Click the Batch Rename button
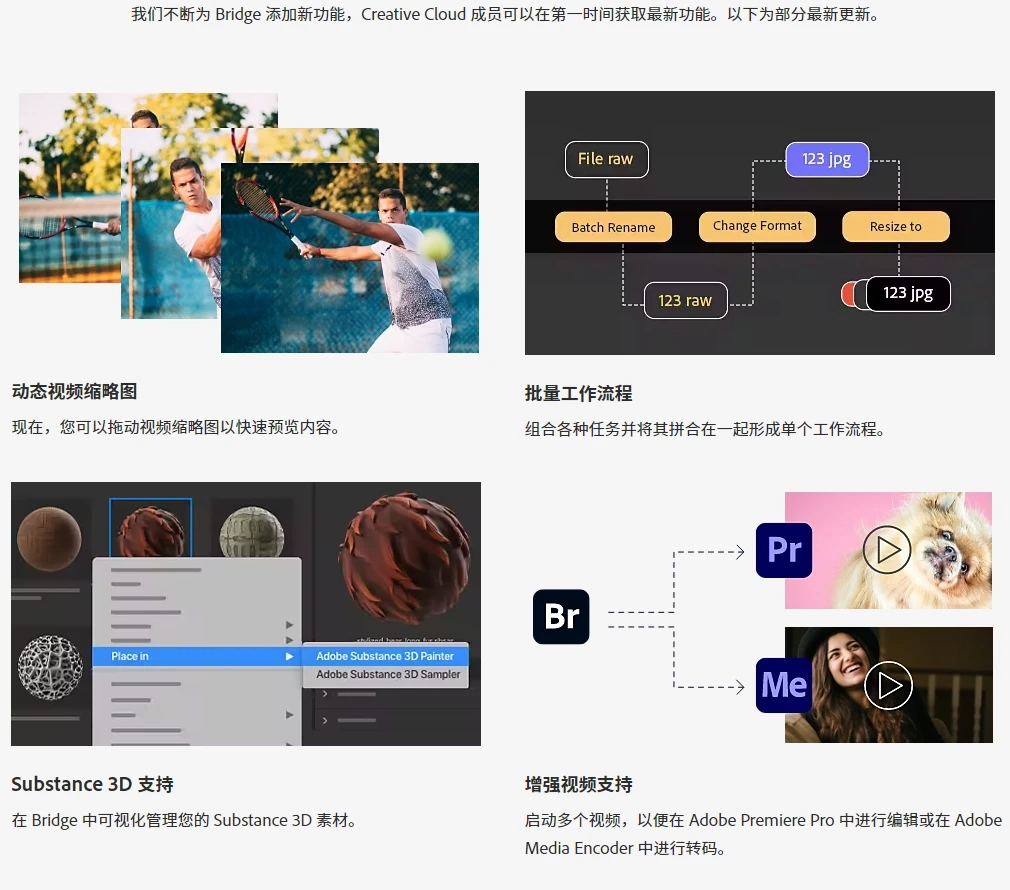 click(613, 227)
